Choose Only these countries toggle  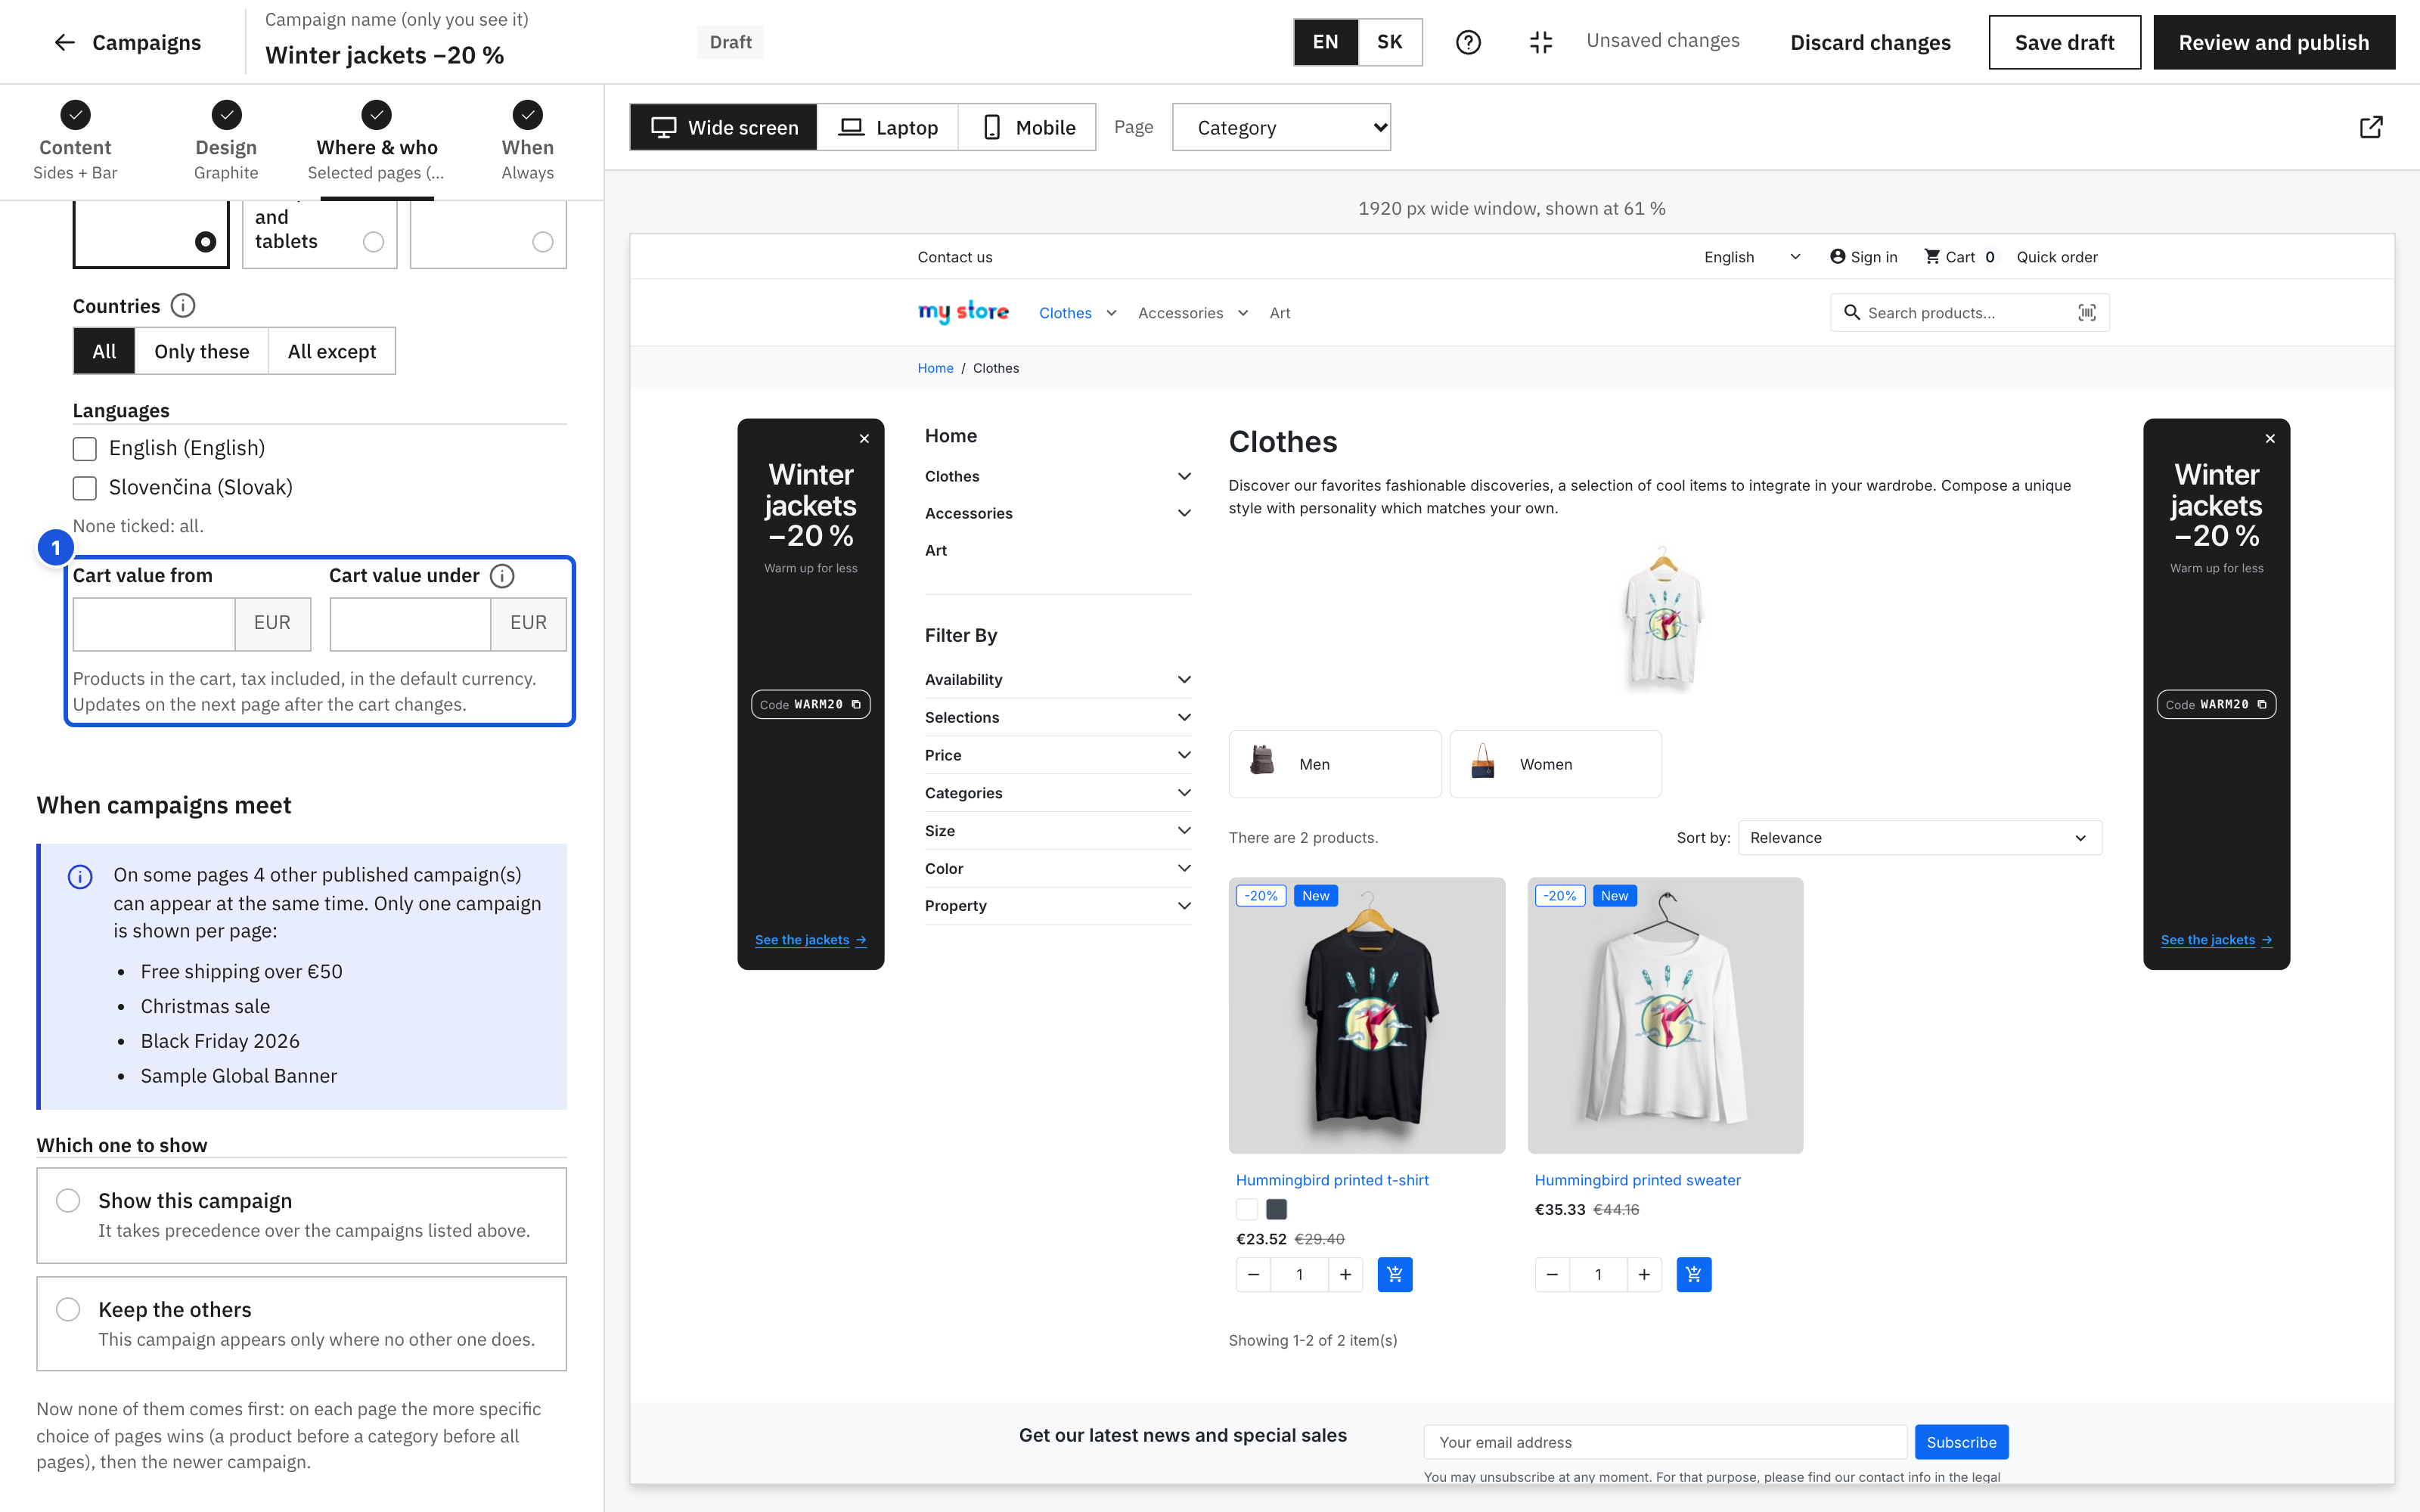tap(202, 351)
